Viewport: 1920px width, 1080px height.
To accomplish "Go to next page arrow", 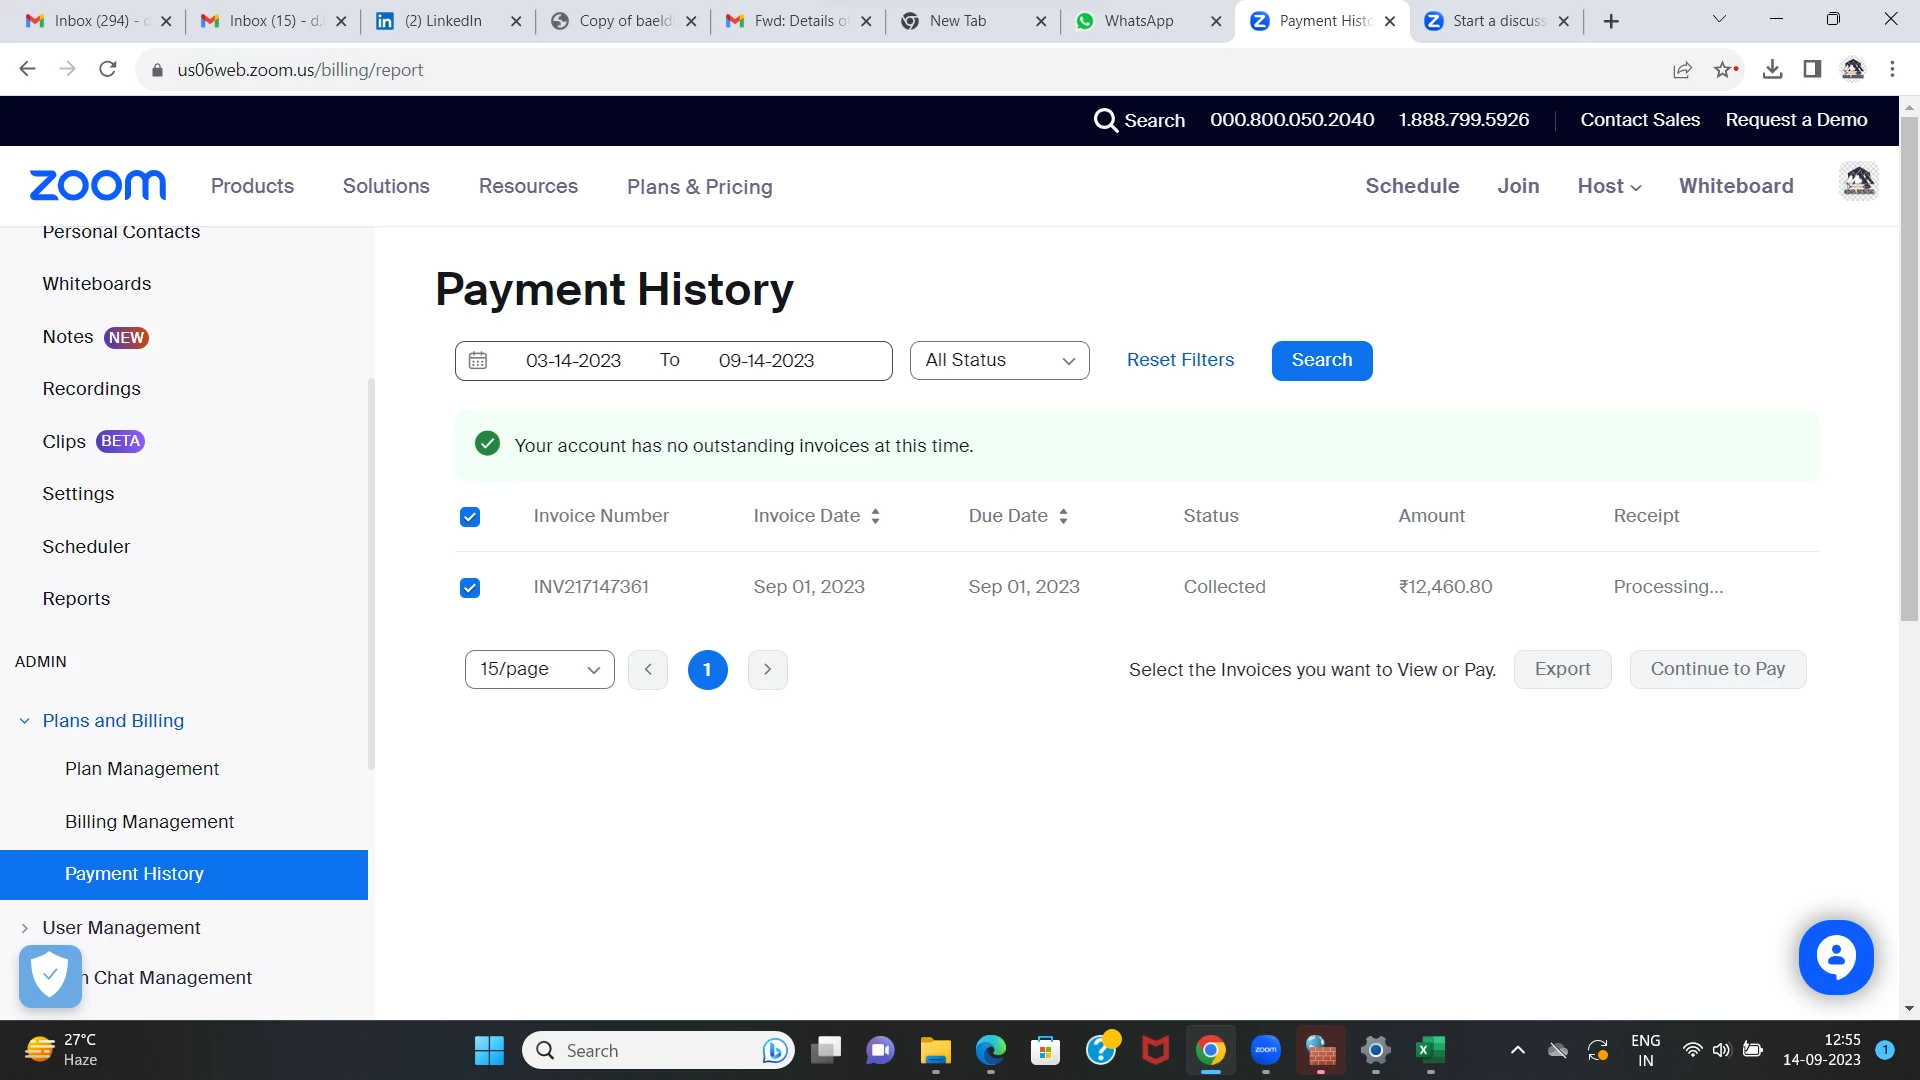I will [x=767, y=670].
